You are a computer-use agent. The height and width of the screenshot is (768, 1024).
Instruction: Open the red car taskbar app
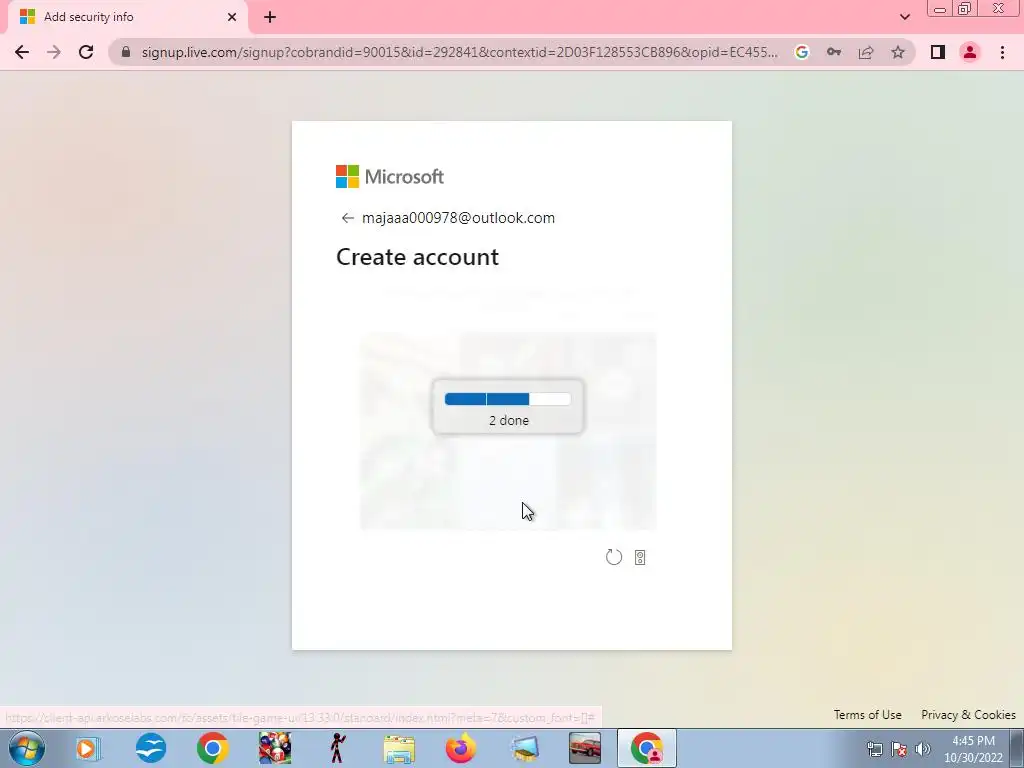click(x=584, y=748)
